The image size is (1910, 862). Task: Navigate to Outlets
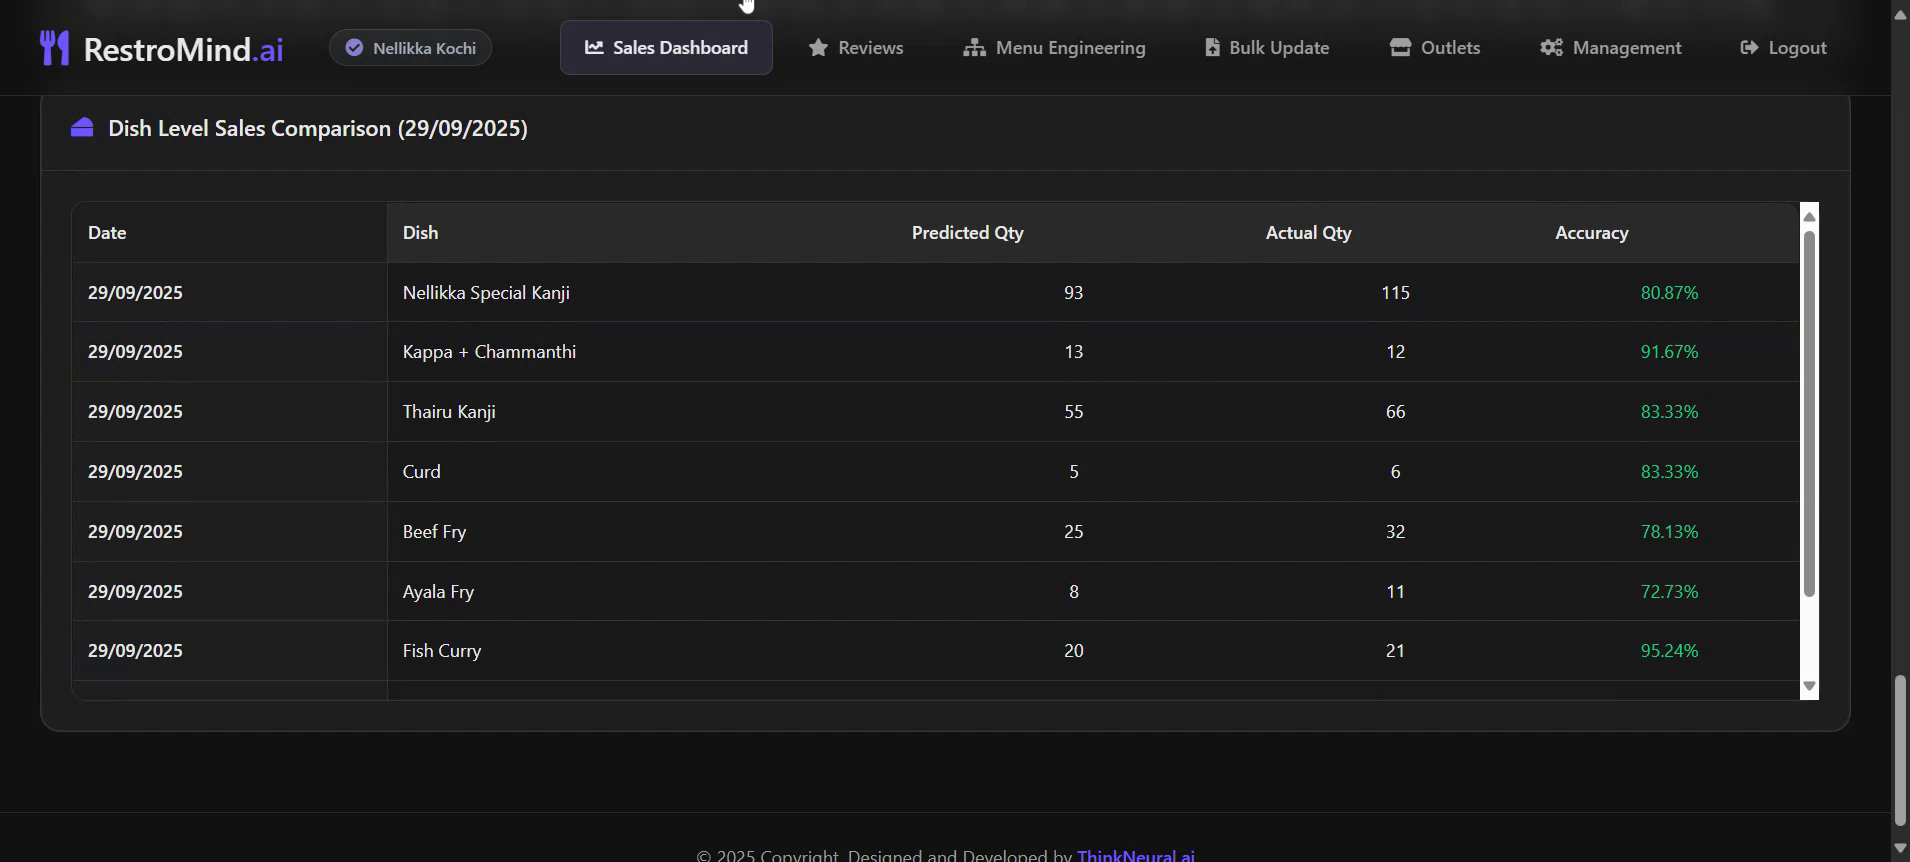(1435, 47)
